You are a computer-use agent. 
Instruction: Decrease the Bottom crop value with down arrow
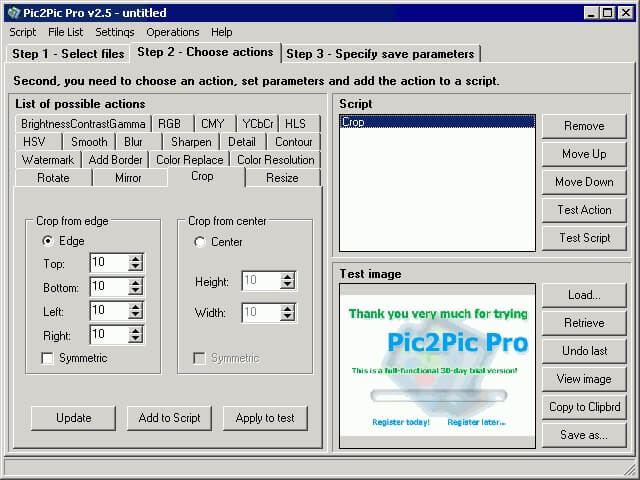point(136,292)
